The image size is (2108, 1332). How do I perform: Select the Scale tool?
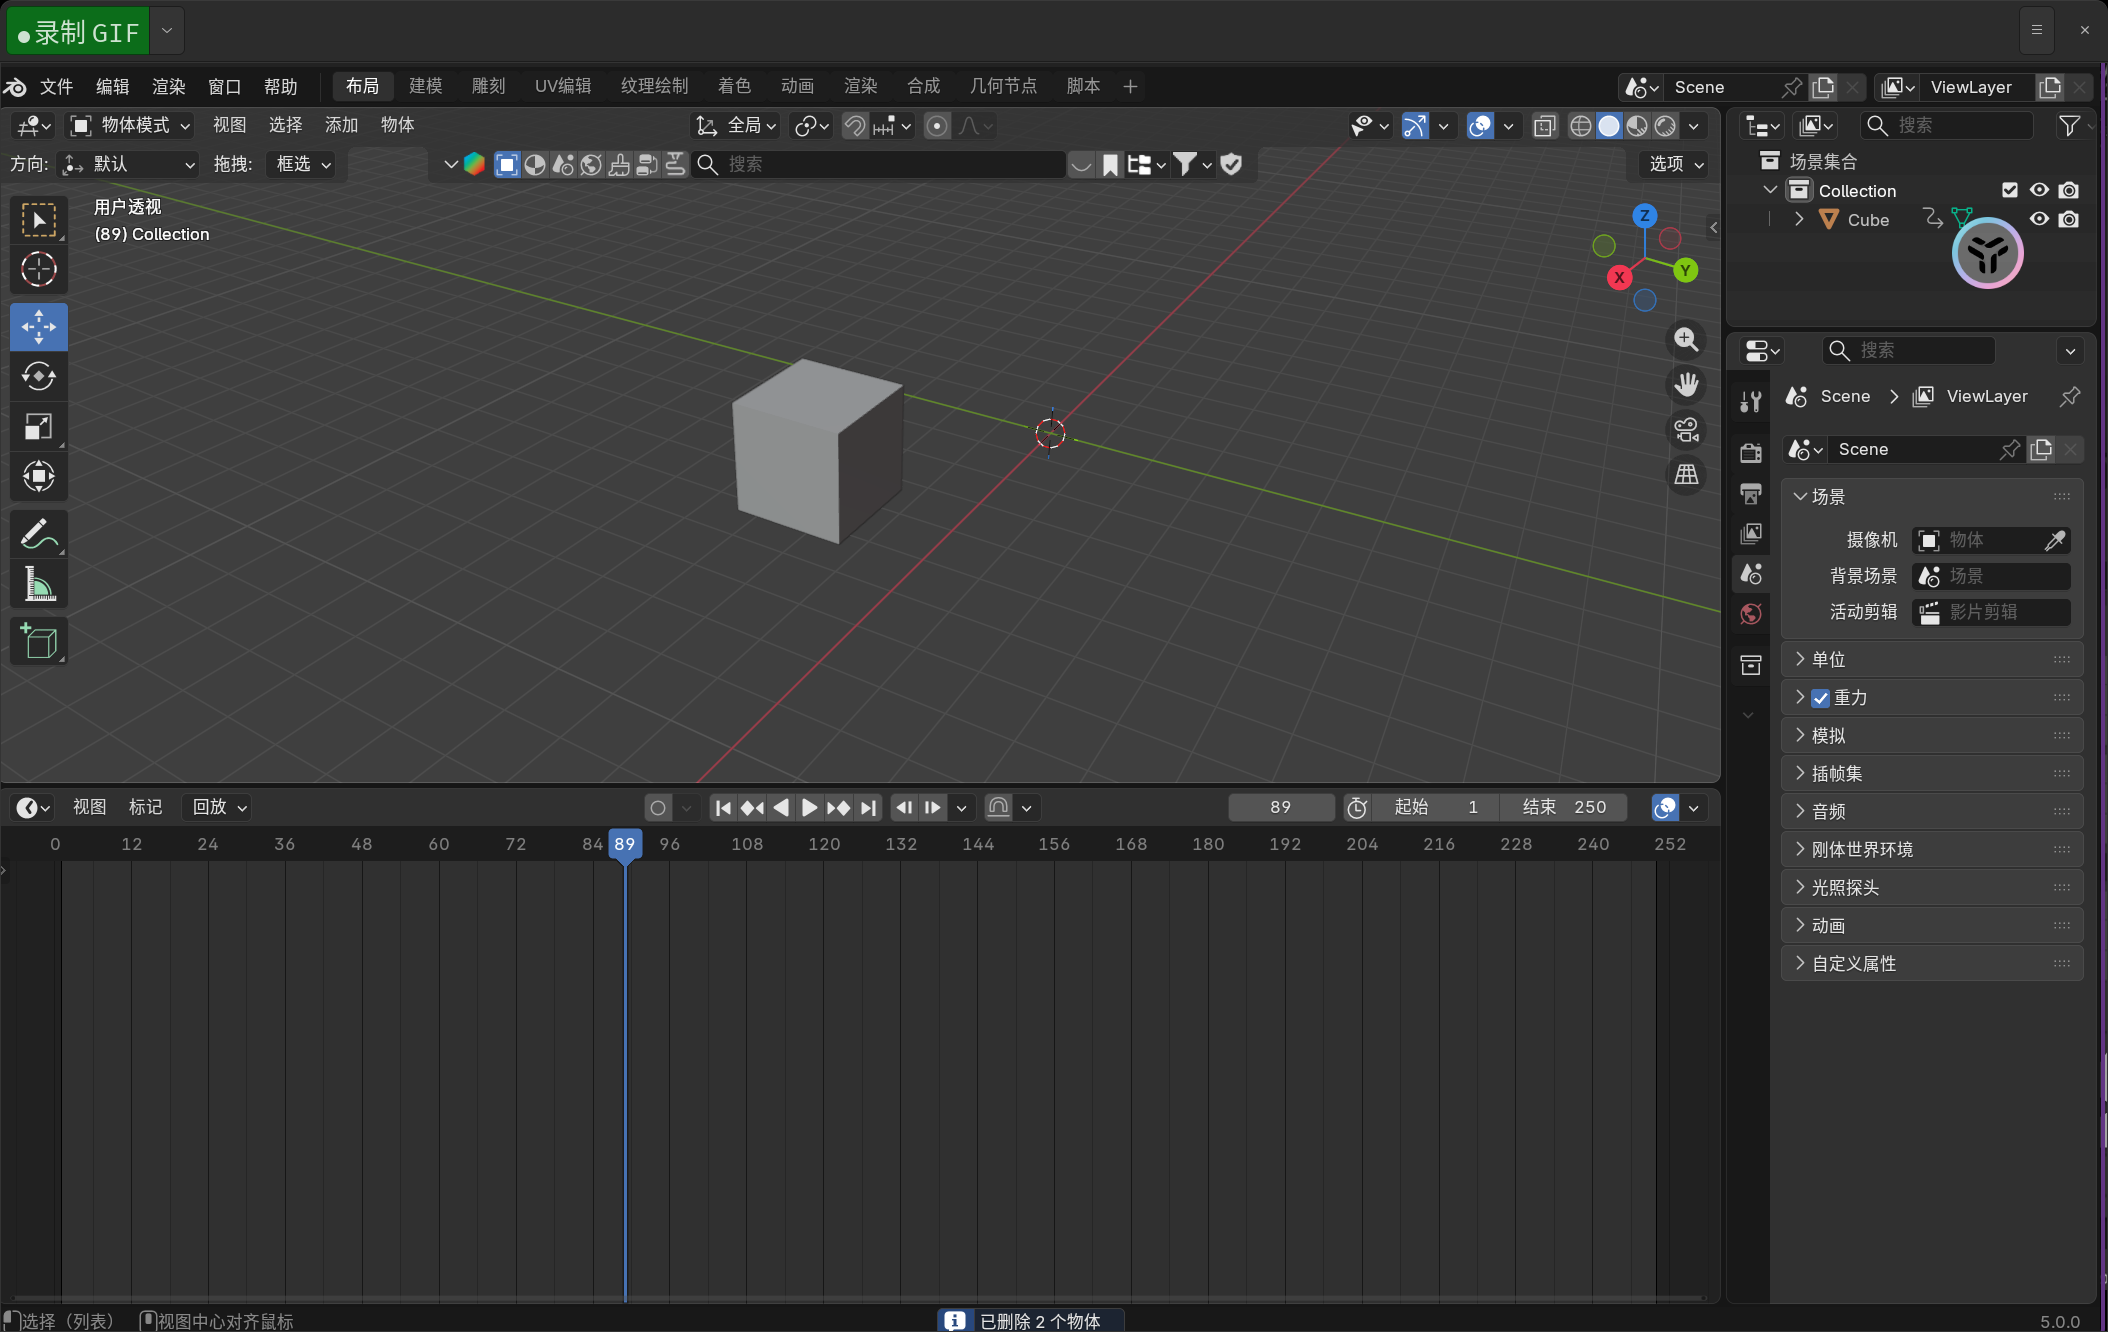[x=38, y=427]
